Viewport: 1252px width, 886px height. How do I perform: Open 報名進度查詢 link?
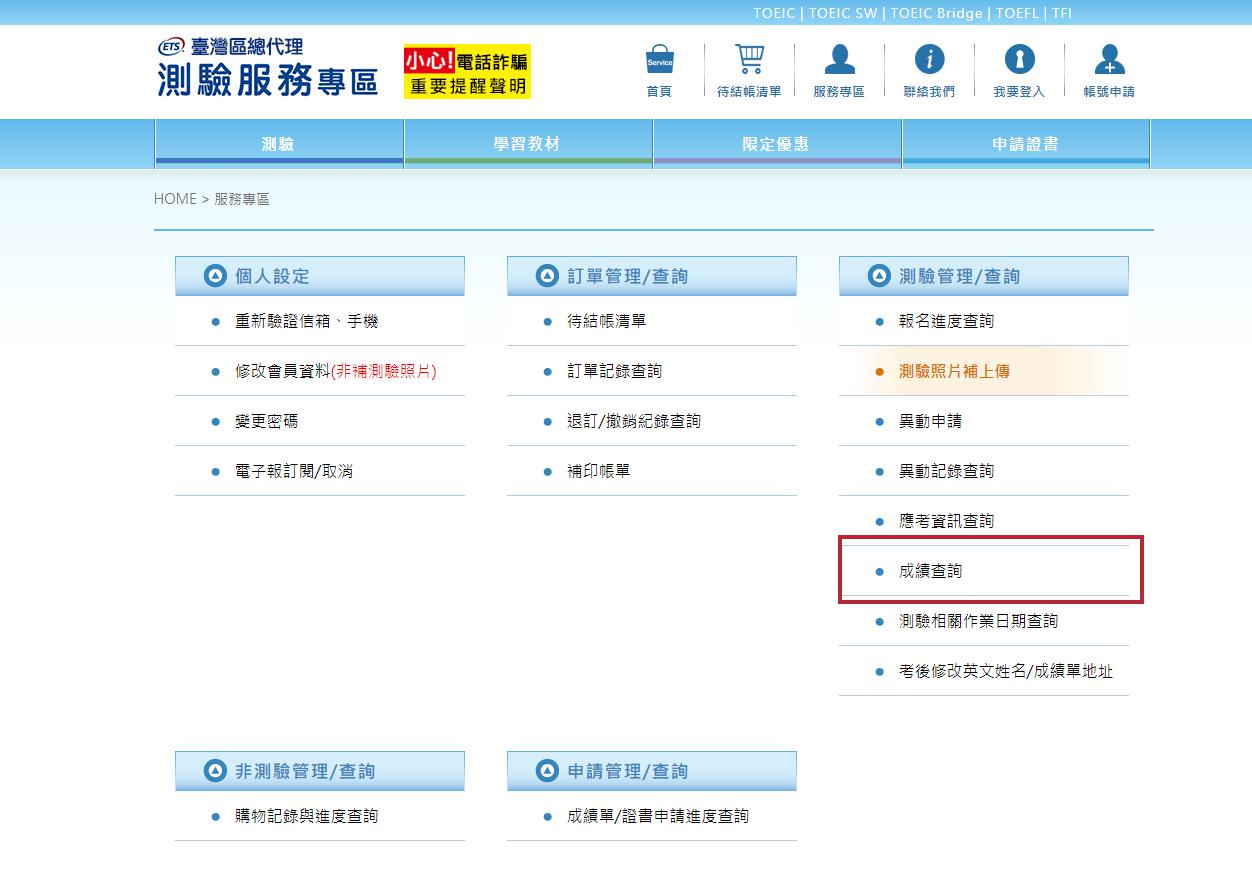click(x=946, y=321)
